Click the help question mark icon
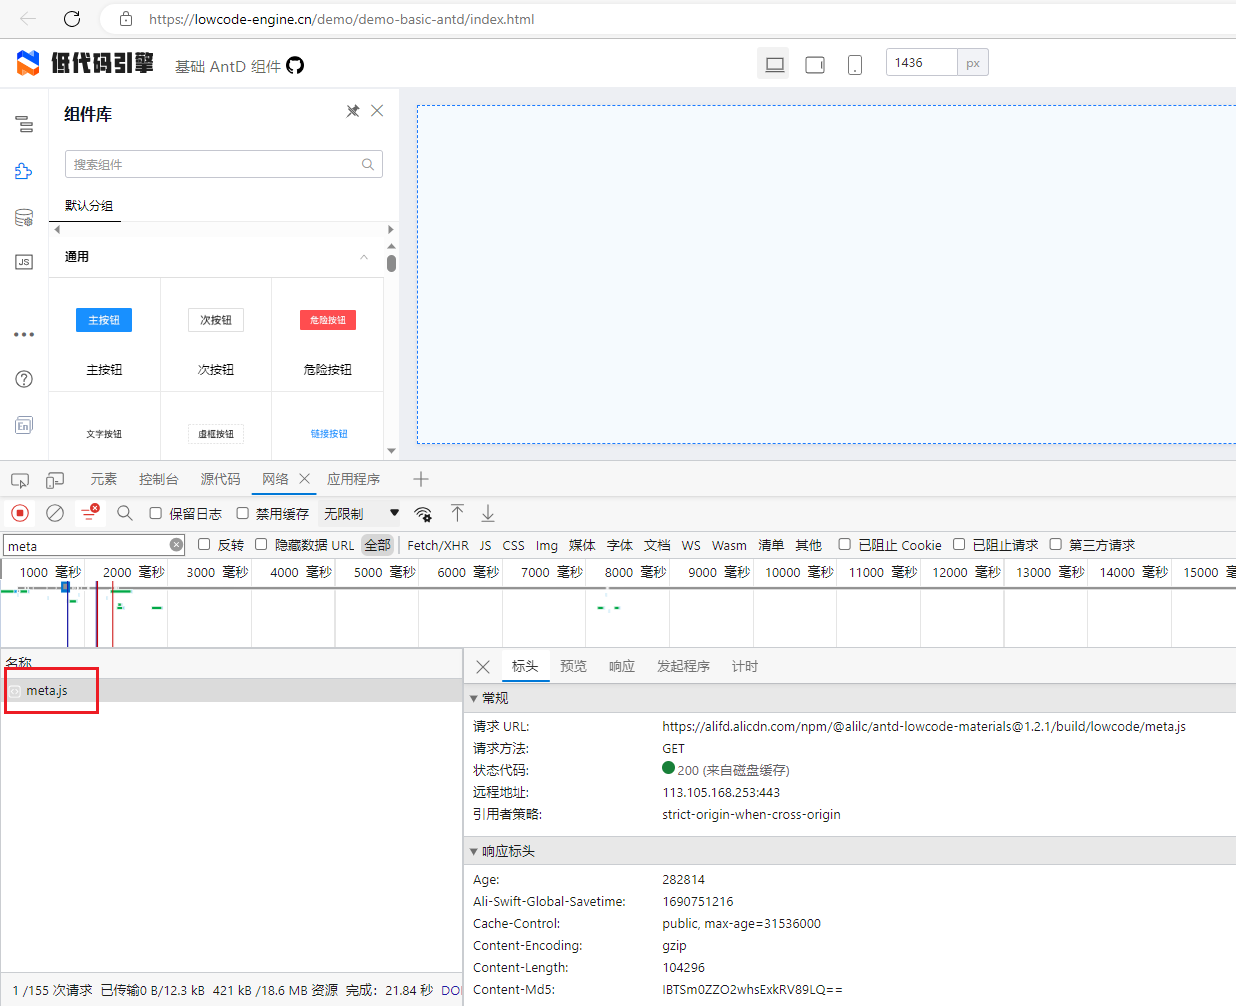1236x1006 pixels. click(x=23, y=379)
